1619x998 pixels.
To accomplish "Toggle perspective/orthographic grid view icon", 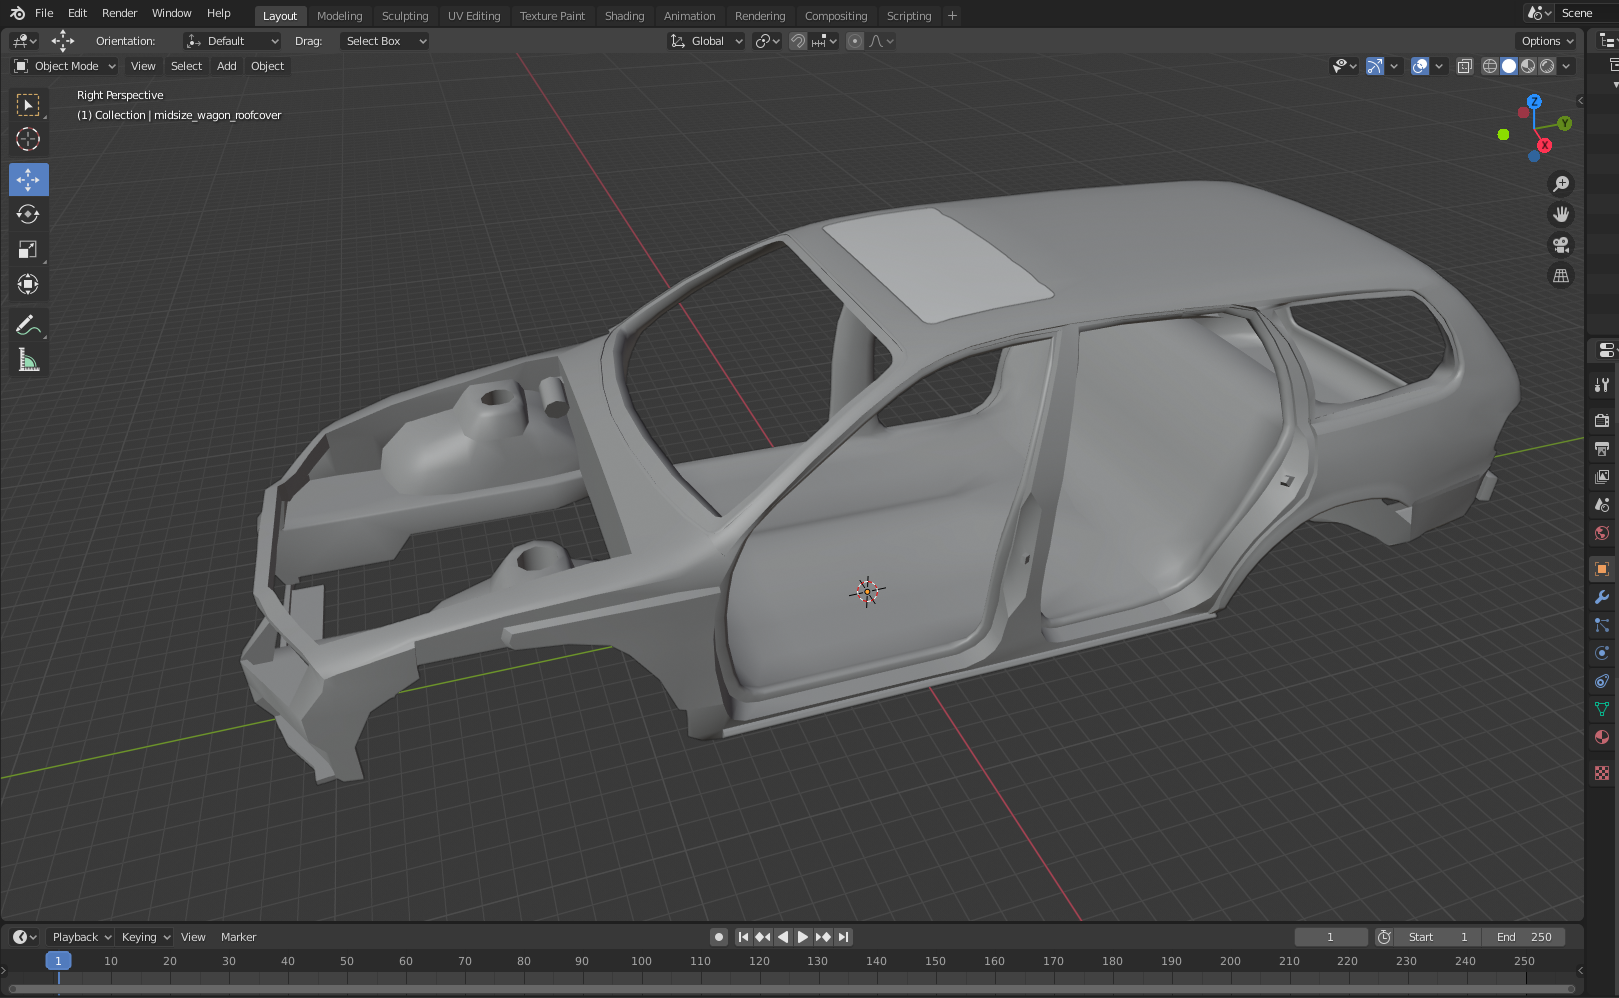I will 1560,276.
